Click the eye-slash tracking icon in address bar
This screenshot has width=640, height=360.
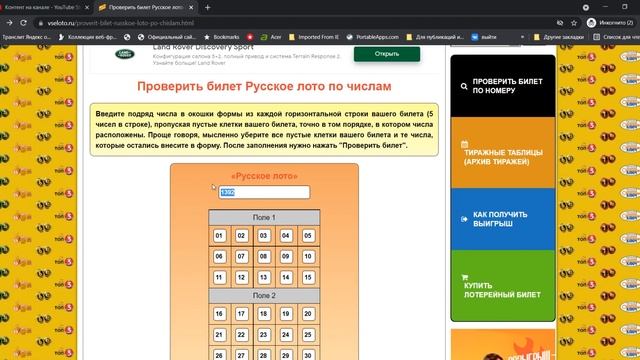click(x=560, y=23)
